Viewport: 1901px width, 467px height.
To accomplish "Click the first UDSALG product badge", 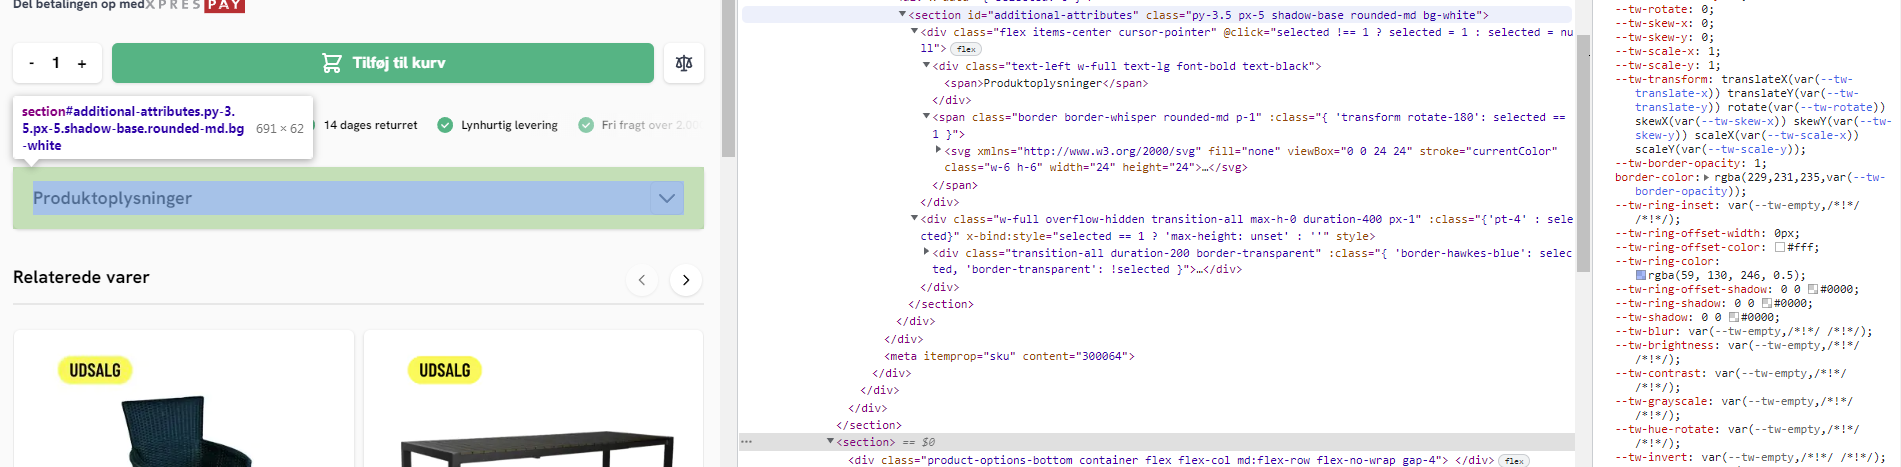I will coord(95,370).
